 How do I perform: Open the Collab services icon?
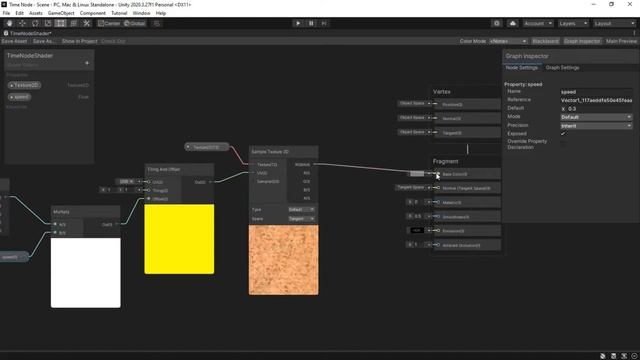pyautogui.click(x=497, y=23)
